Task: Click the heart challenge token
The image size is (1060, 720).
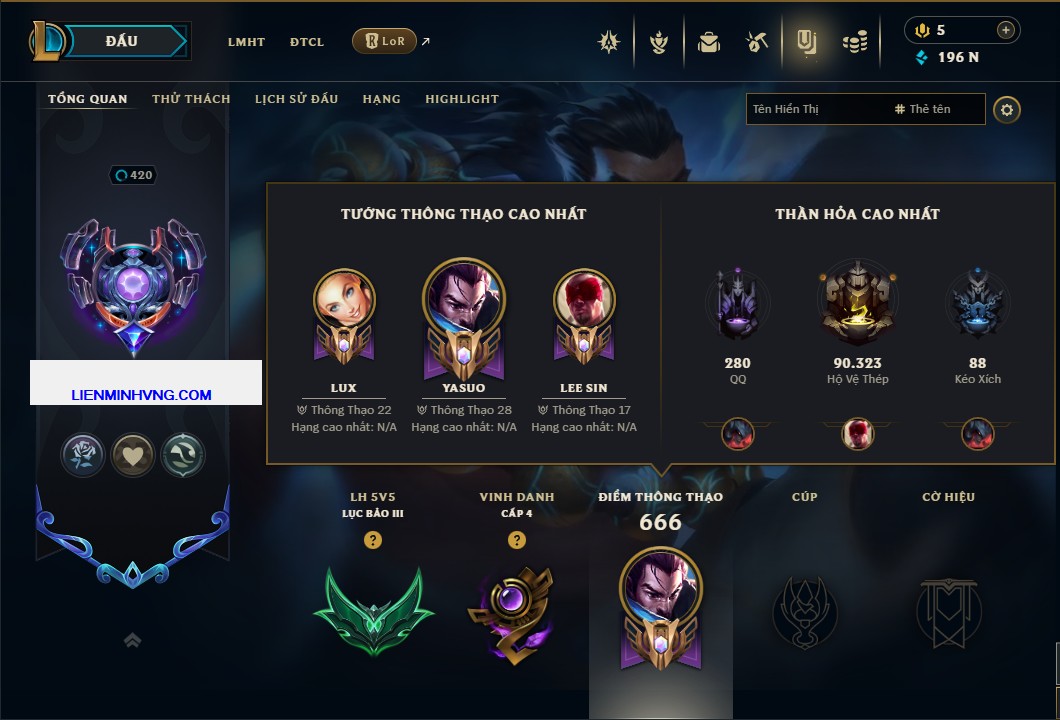Action: click(132, 455)
